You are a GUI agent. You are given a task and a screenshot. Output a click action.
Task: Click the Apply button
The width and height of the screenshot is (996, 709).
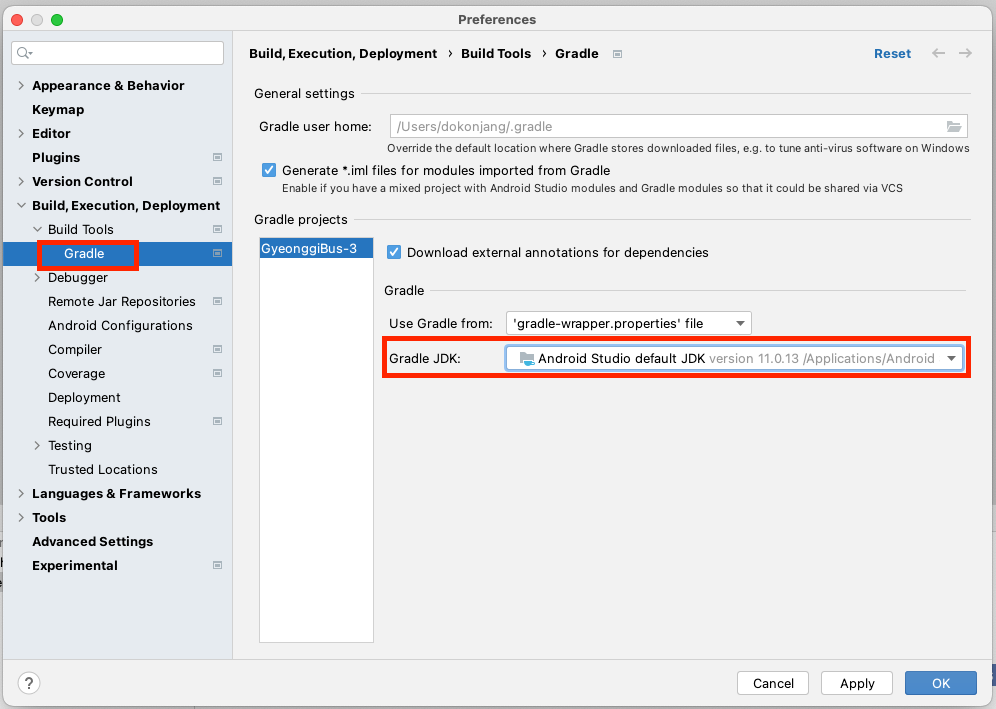coord(857,683)
